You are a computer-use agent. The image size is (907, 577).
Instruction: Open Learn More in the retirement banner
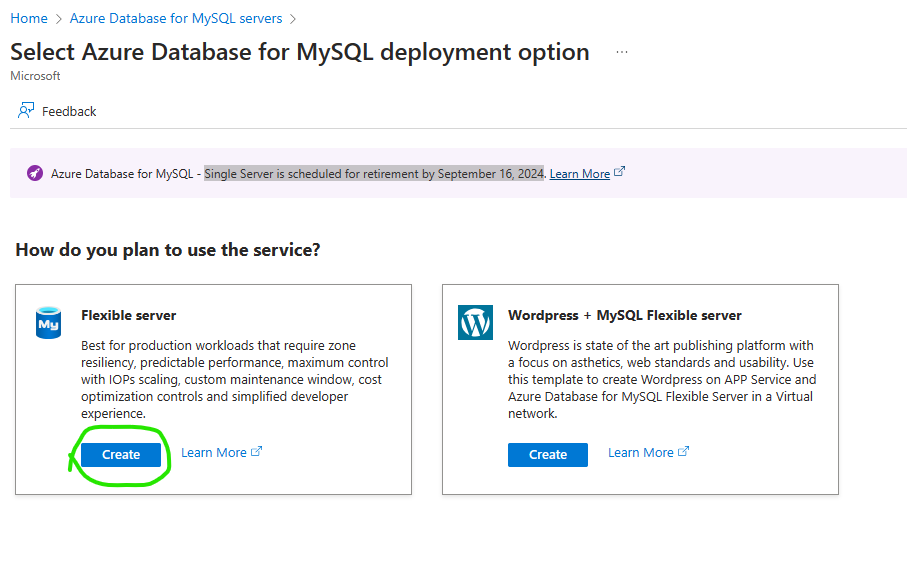581,172
